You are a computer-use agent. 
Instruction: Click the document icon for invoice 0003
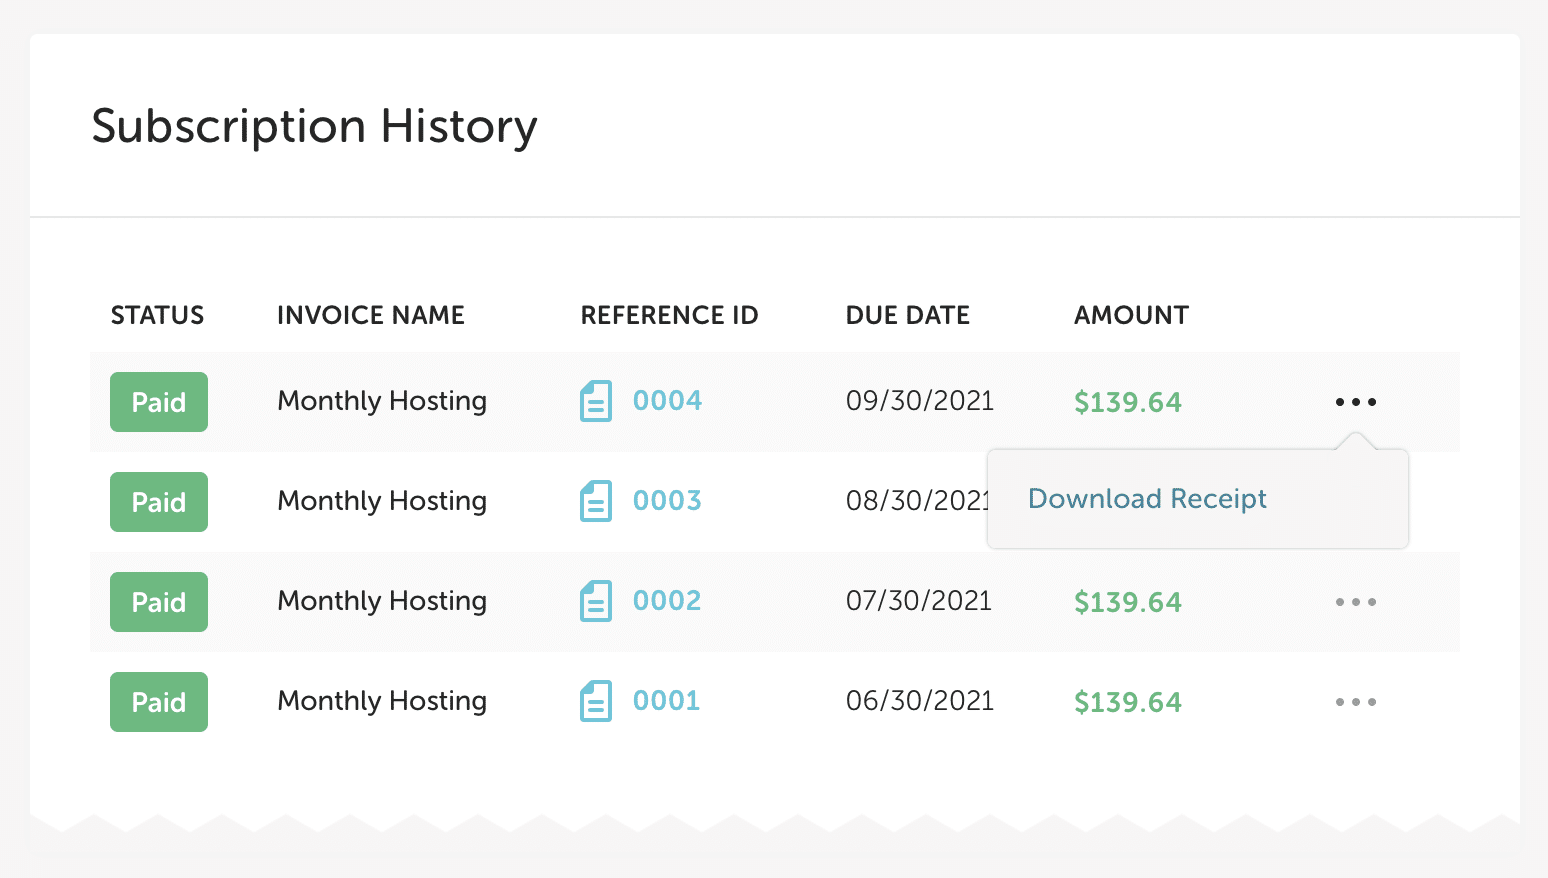(595, 501)
